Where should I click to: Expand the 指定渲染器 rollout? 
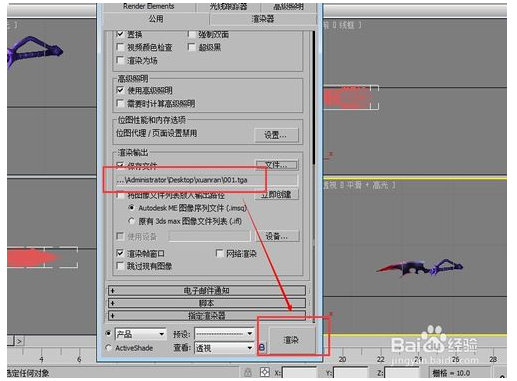[207, 315]
